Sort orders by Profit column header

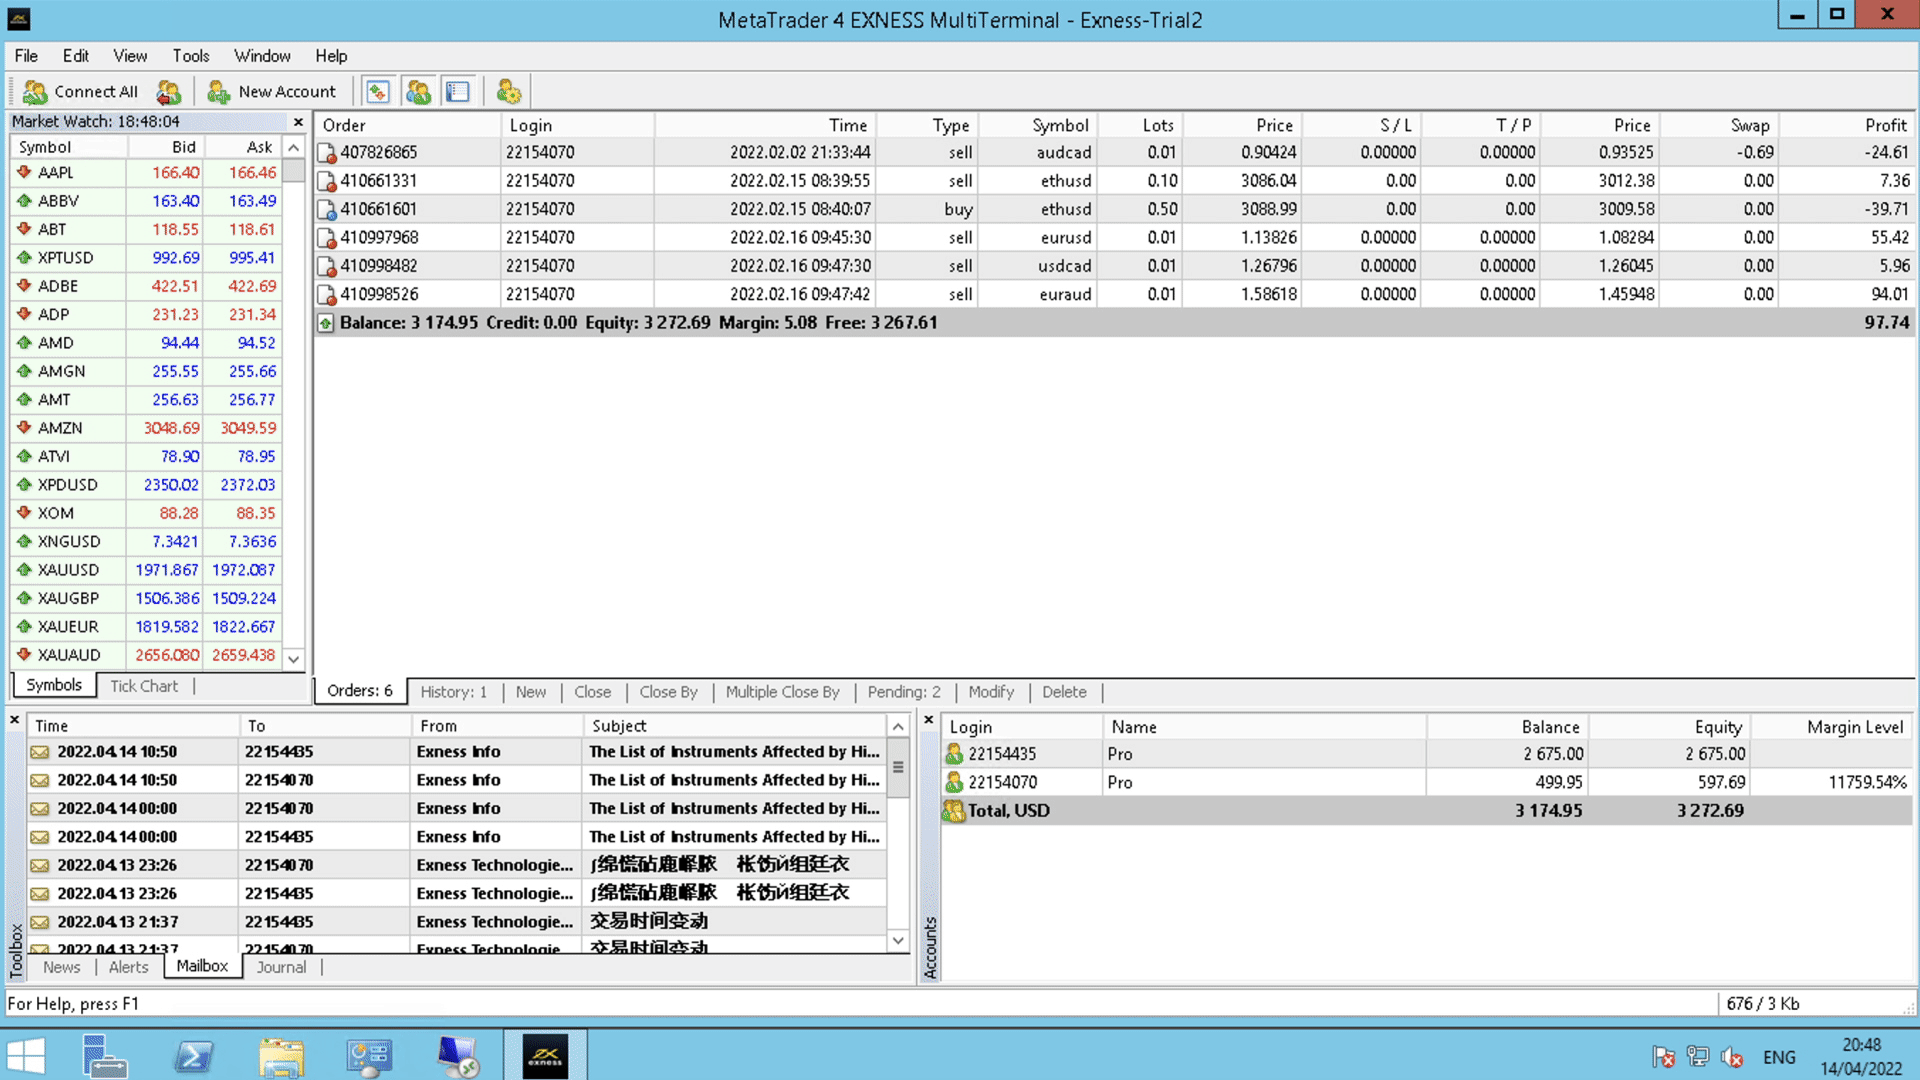pyautogui.click(x=1849, y=125)
